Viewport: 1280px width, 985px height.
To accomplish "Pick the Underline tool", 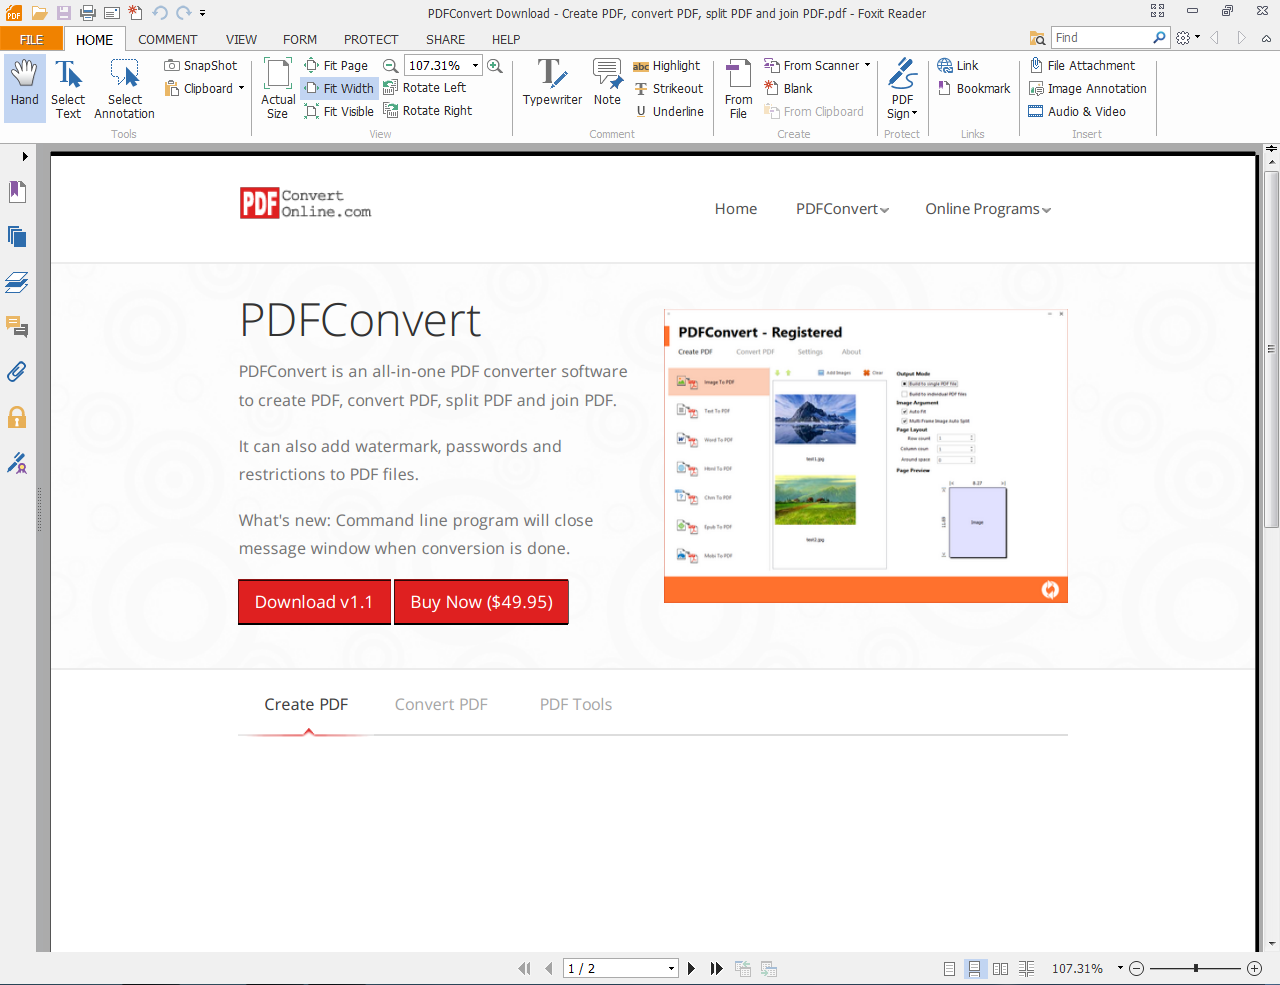I will [669, 111].
